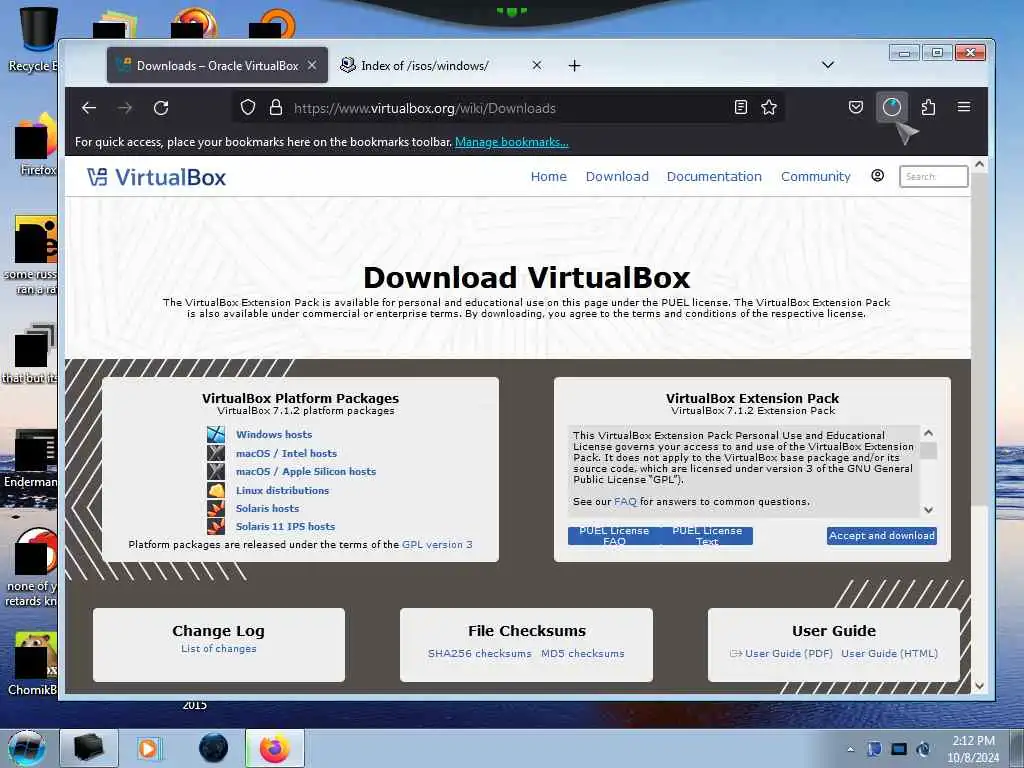Click the macOS Intel hosts icon
This screenshot has width=1024, height=768.
216,453
